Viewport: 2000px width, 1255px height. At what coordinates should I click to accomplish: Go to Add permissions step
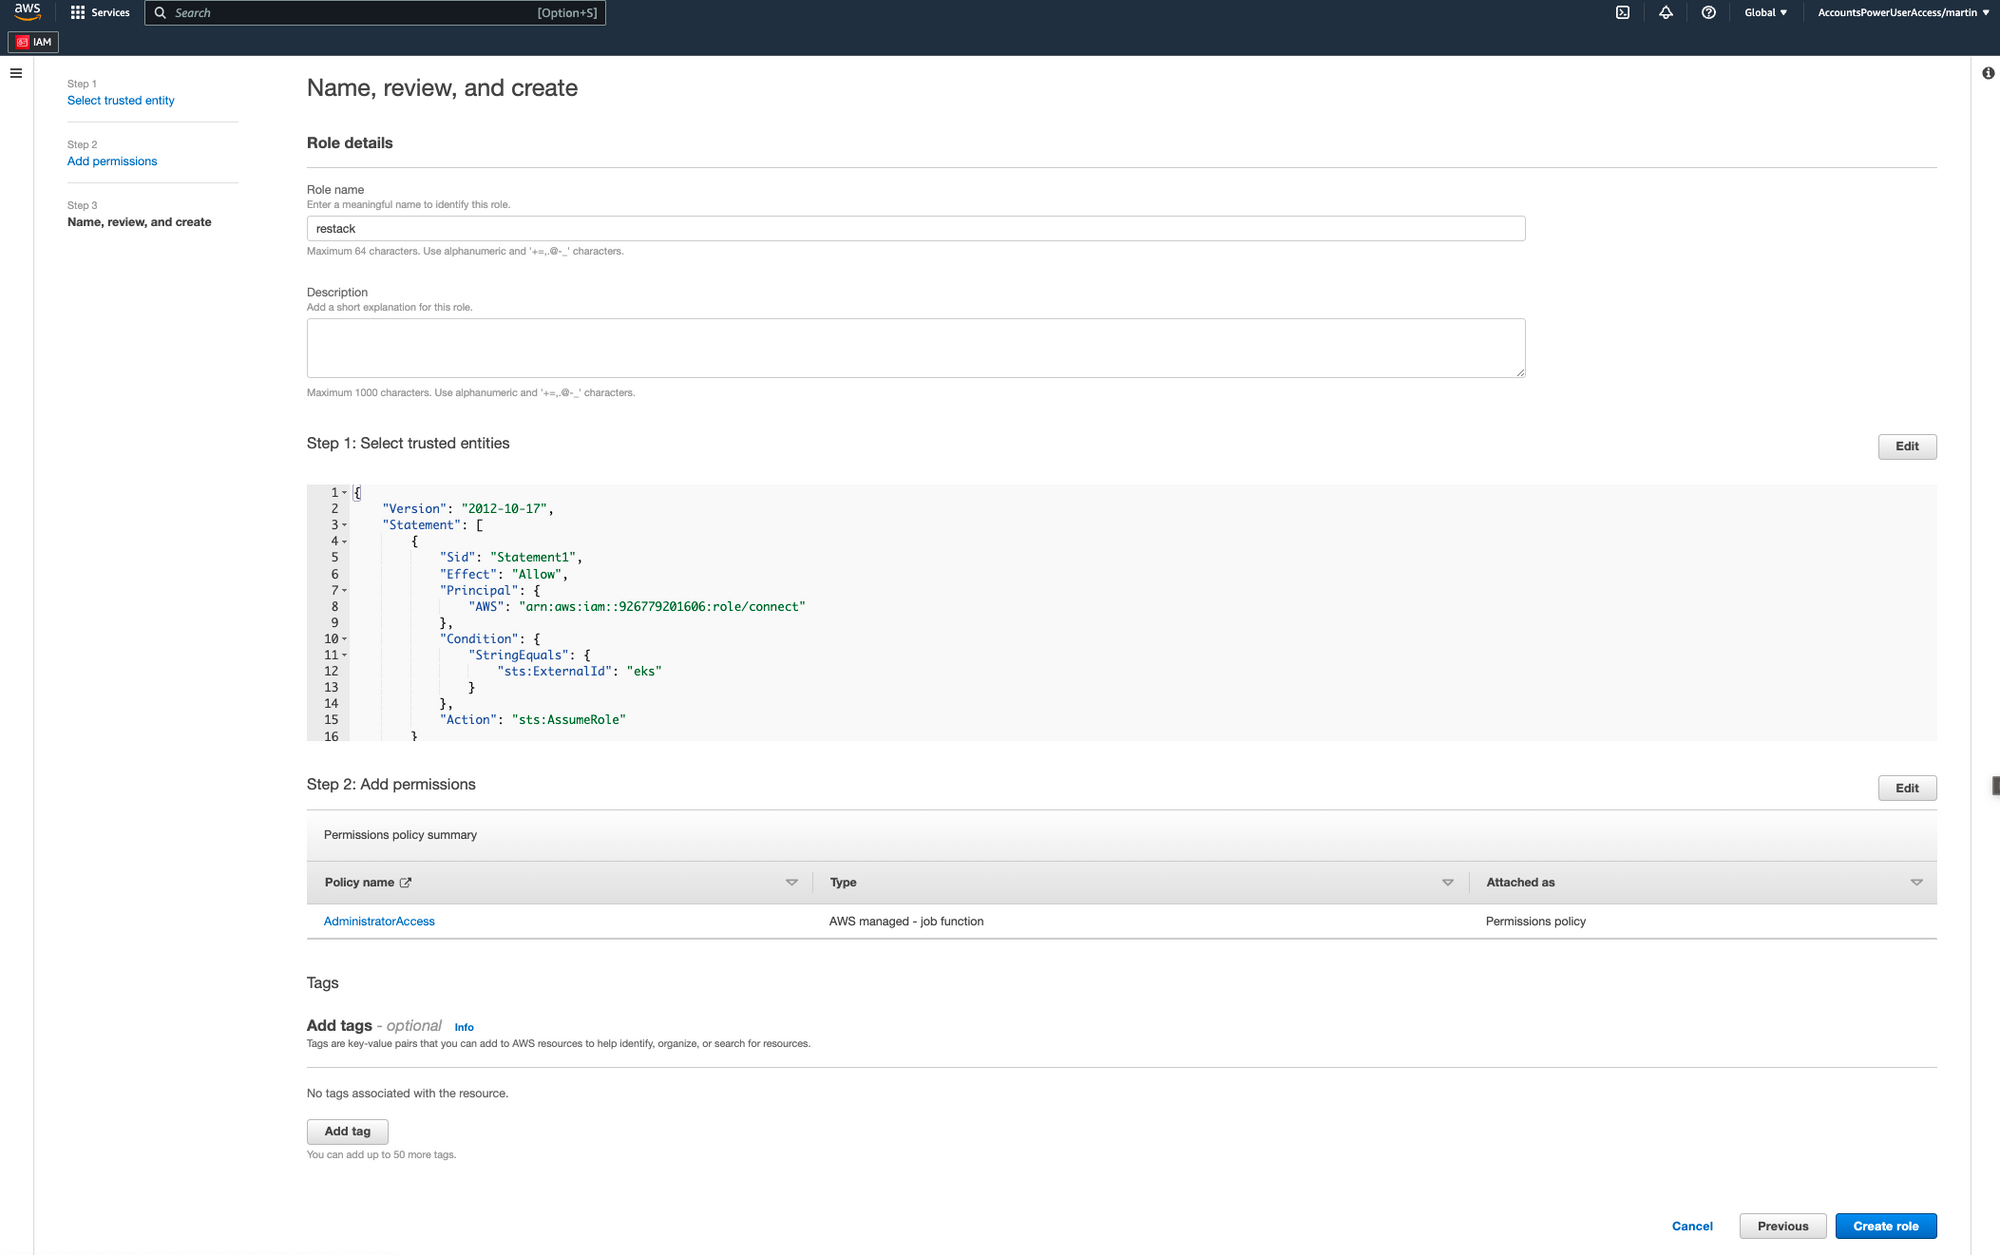[112, 161]
